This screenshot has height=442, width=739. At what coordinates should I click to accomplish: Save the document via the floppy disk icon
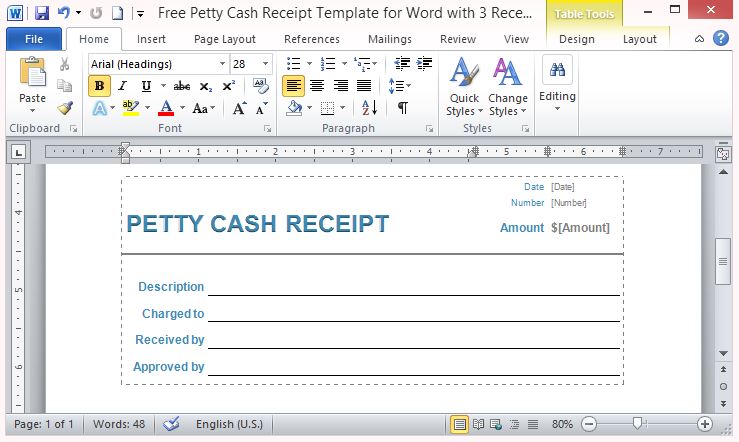[x=41, y=13]
